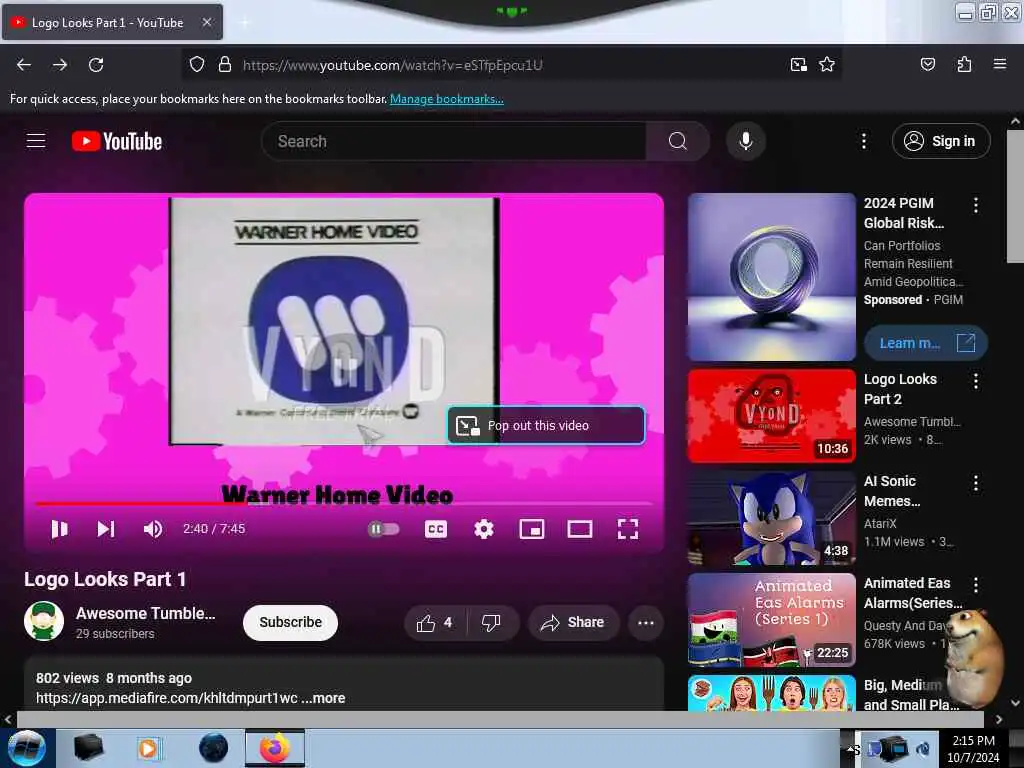The height and width of the screenshot is (768, 1024).
Task: Click the search magnifier button
Action: [x=678, y=141]
